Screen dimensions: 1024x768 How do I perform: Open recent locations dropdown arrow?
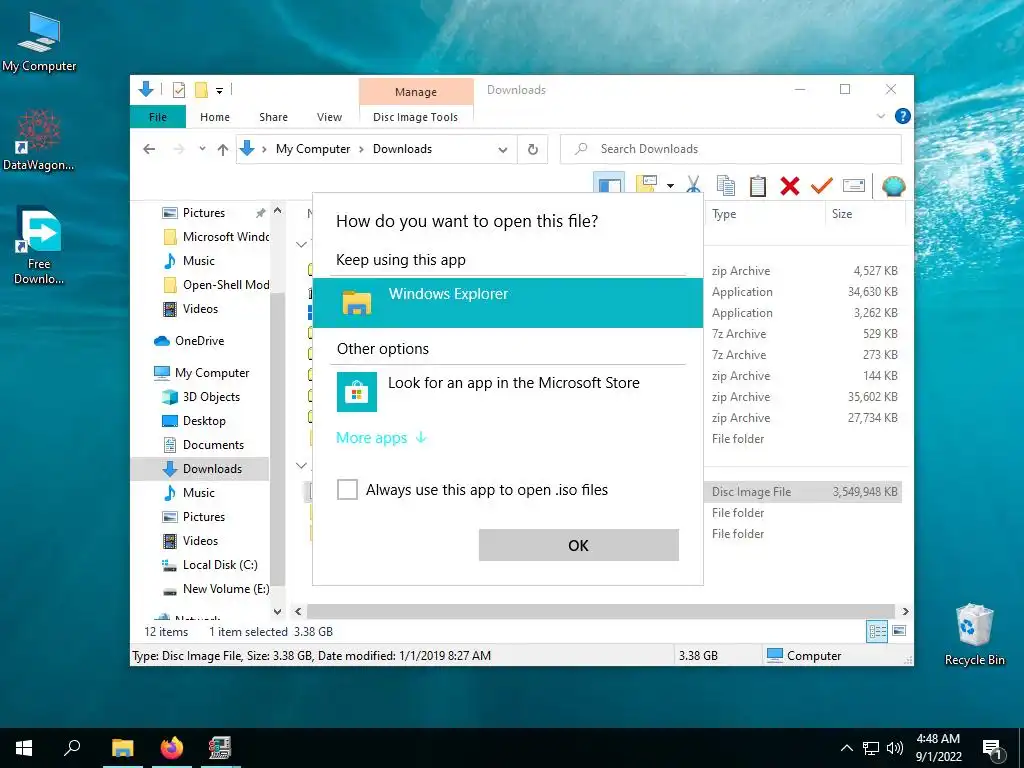(202, 149)
